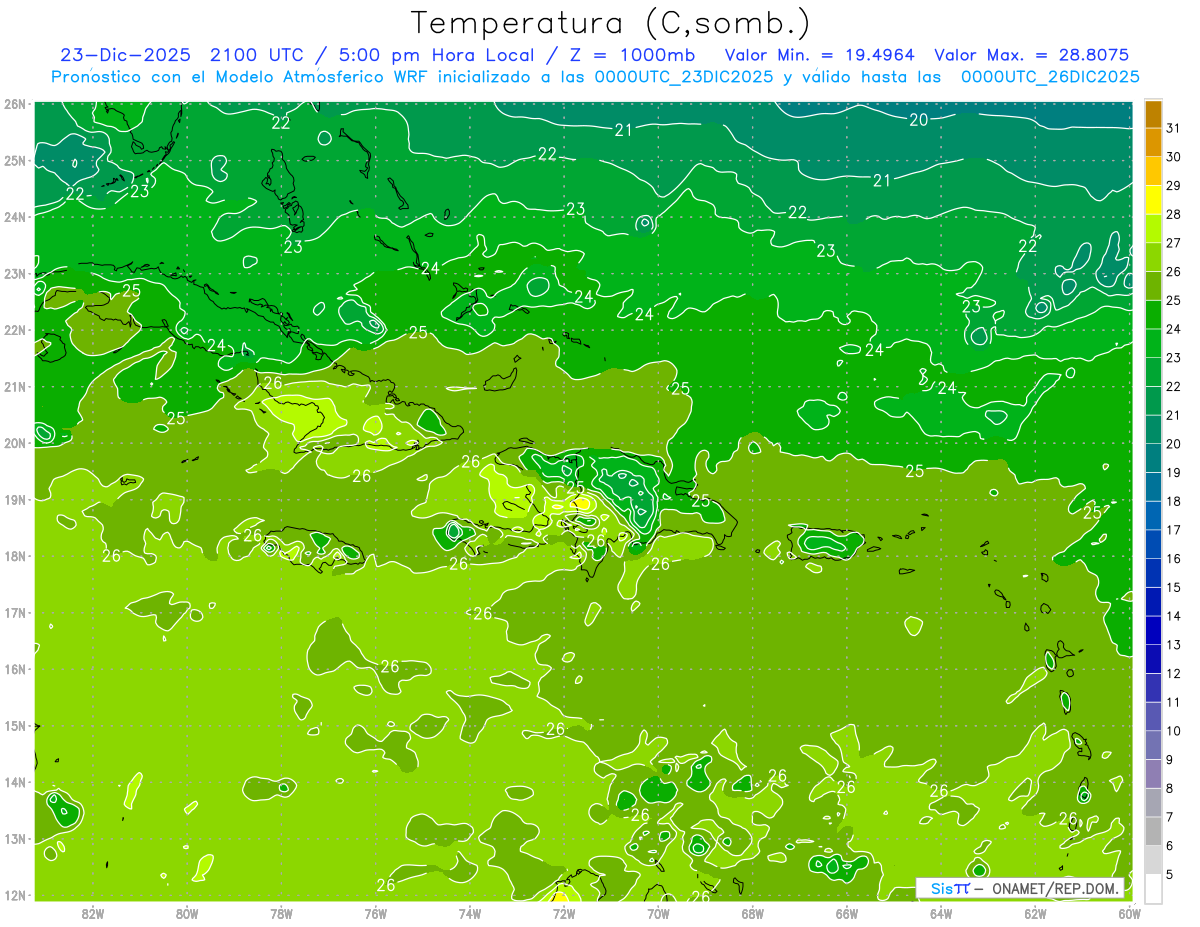Click the orange legend swatch above 31

pyautogui.click(x=1153, y=114)
